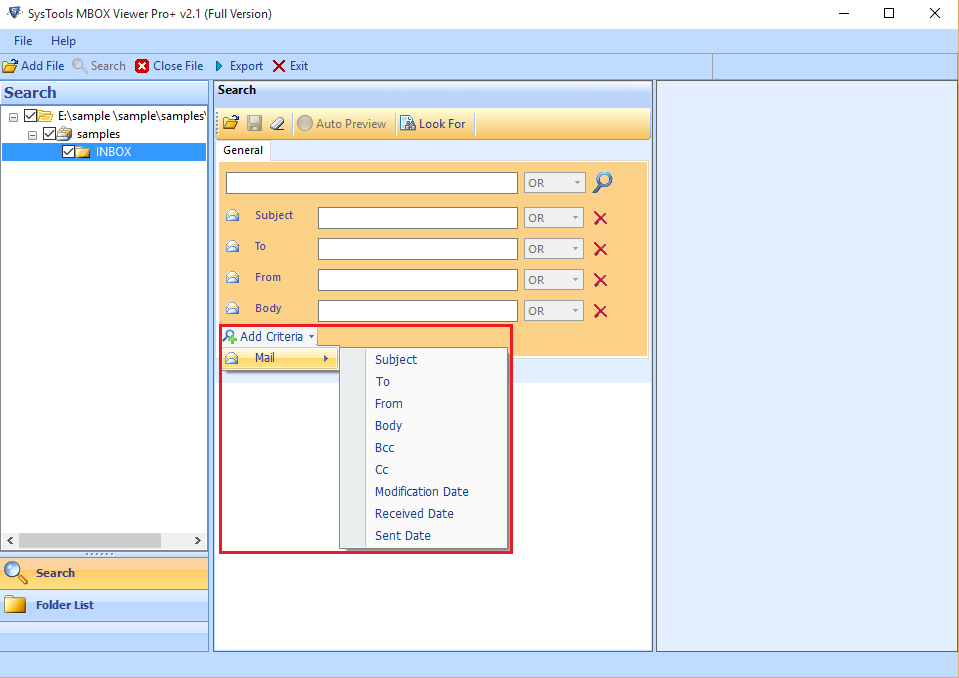This screenshot has width=959, height=678.
Task: Click into the To text field
Action: pos(418,249)
